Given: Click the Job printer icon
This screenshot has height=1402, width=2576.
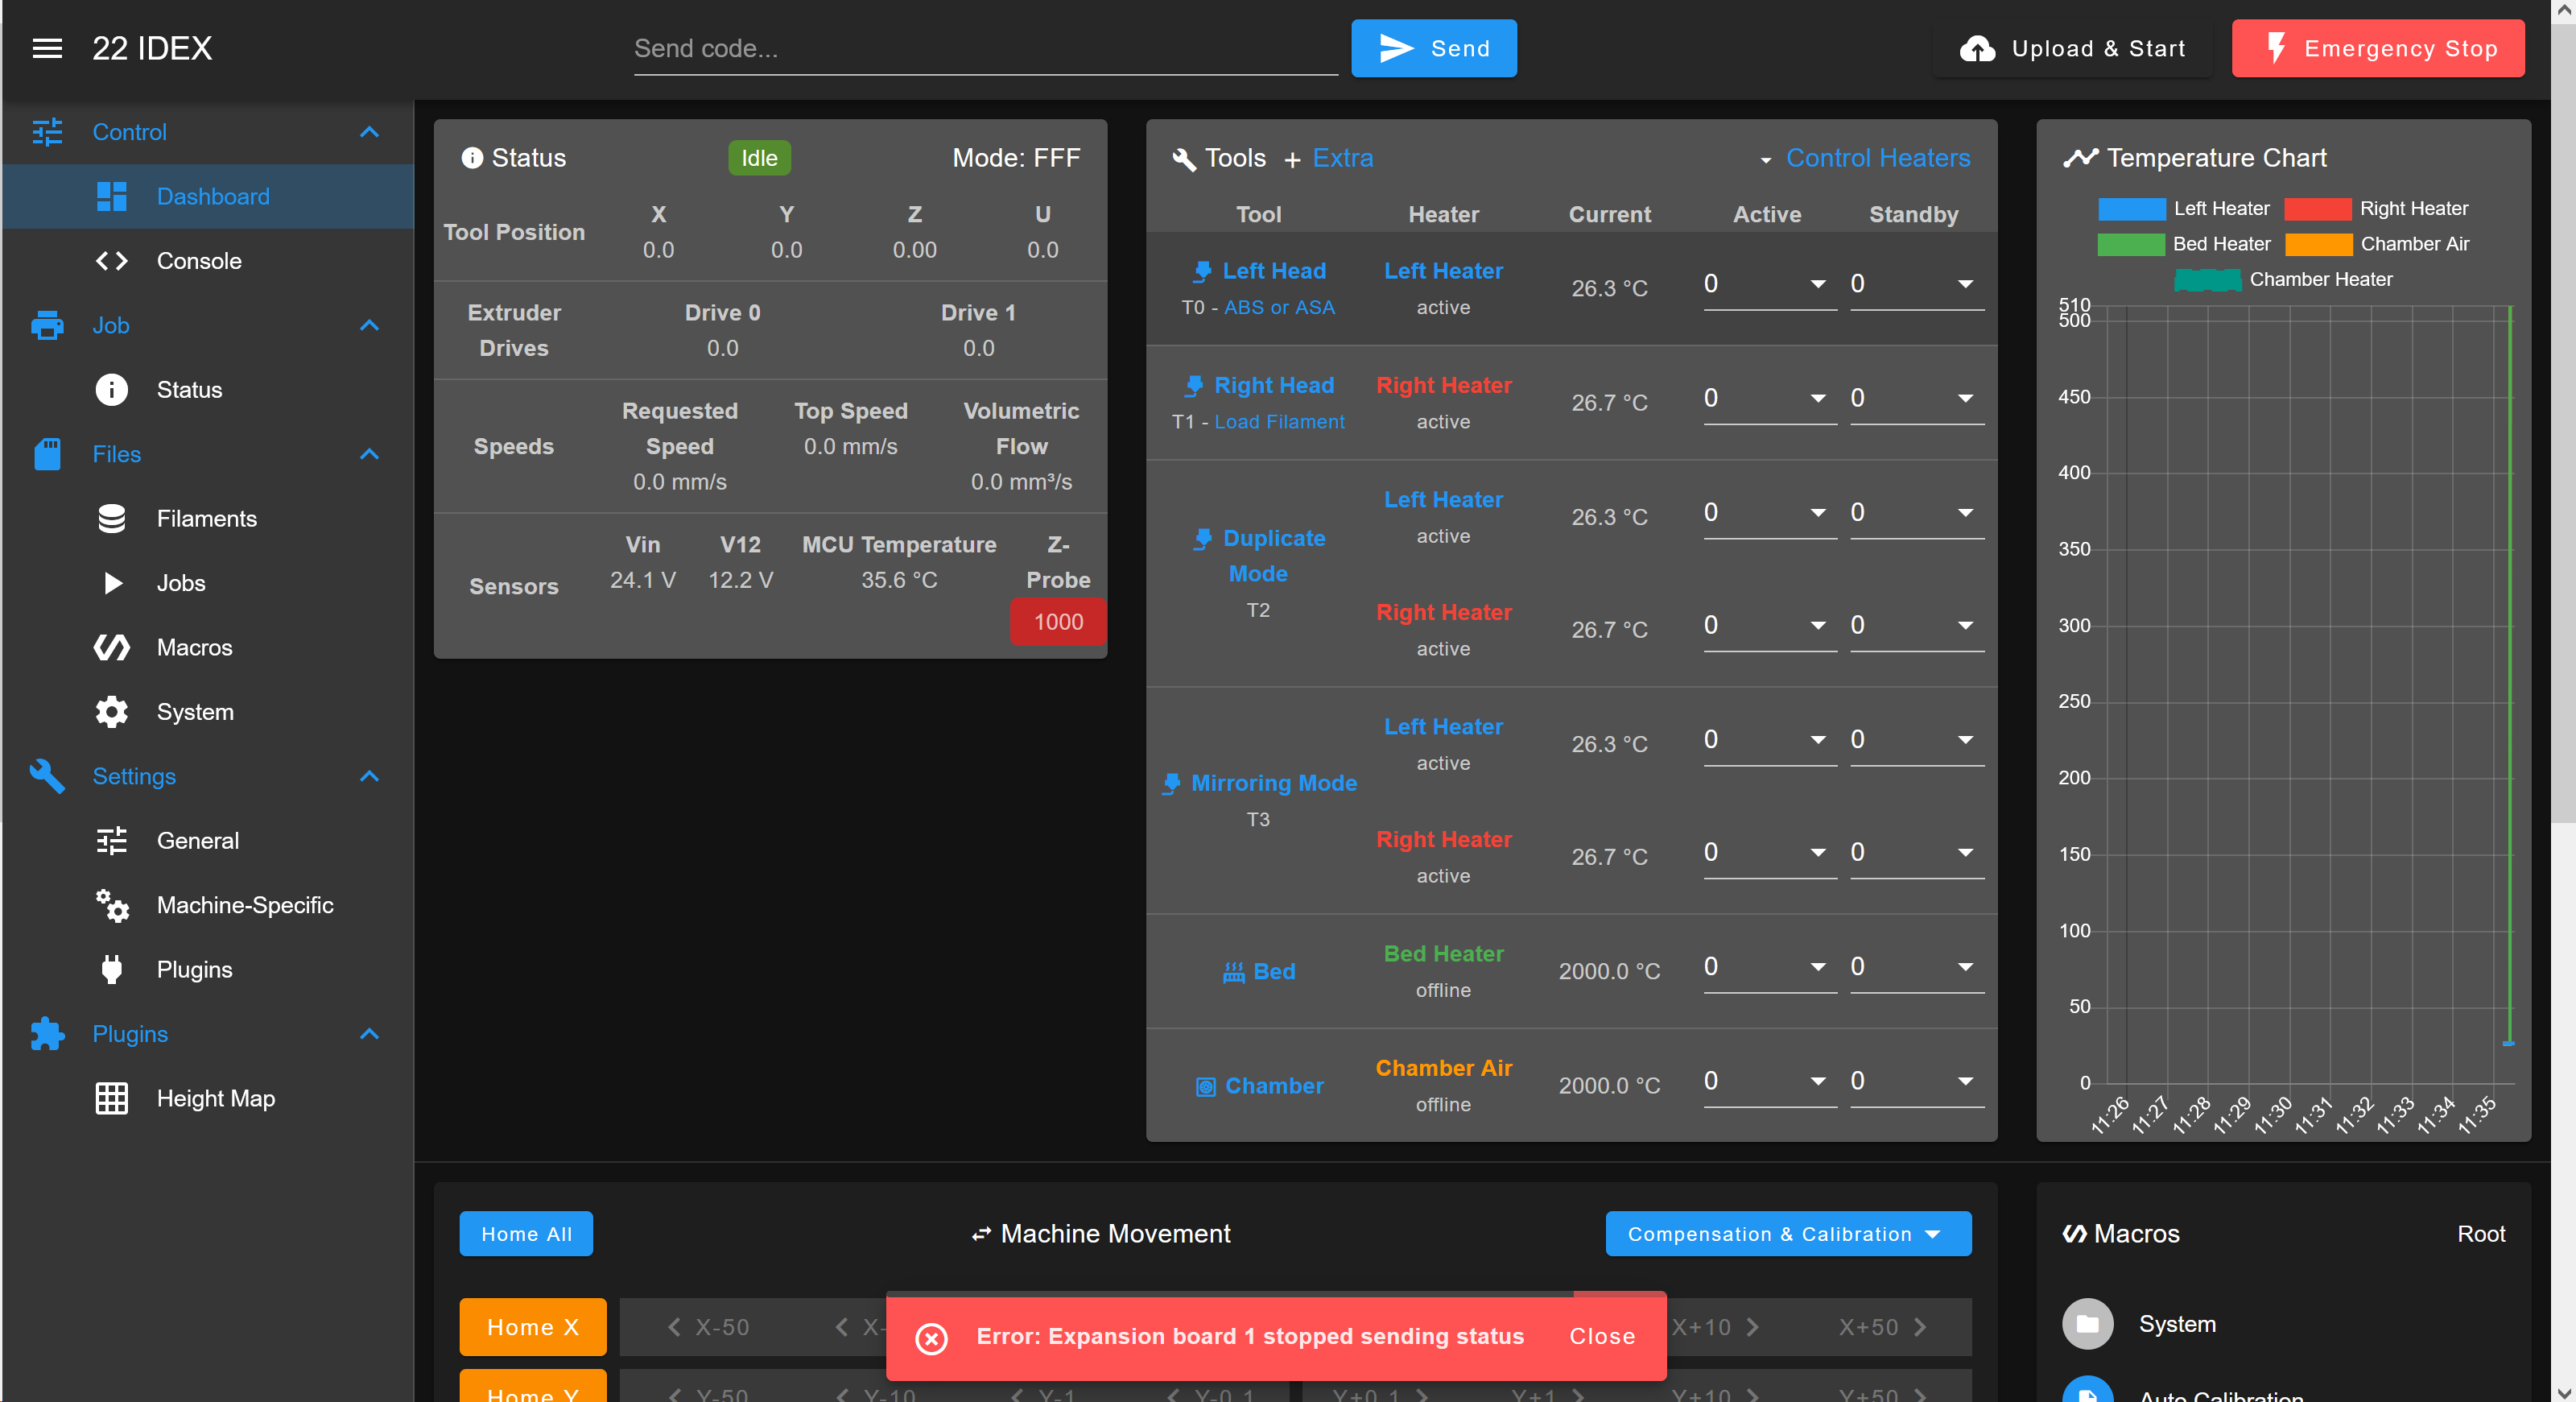Looking at the screenshot, I should pyautogui.click(x=47, y=325).
